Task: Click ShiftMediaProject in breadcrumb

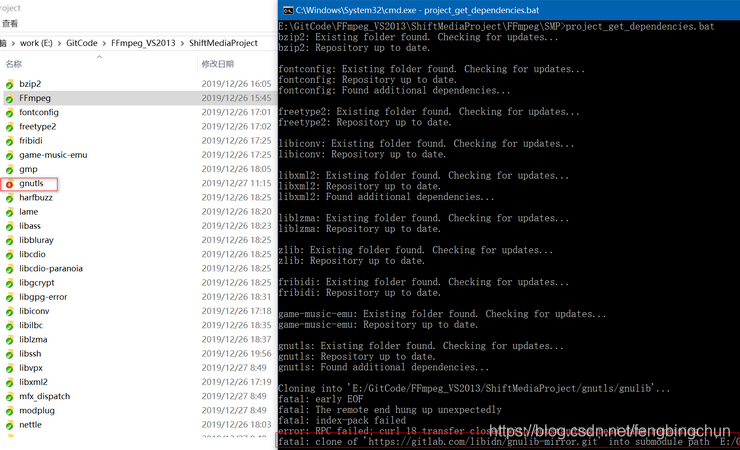Action: click(x=223, y=43)
